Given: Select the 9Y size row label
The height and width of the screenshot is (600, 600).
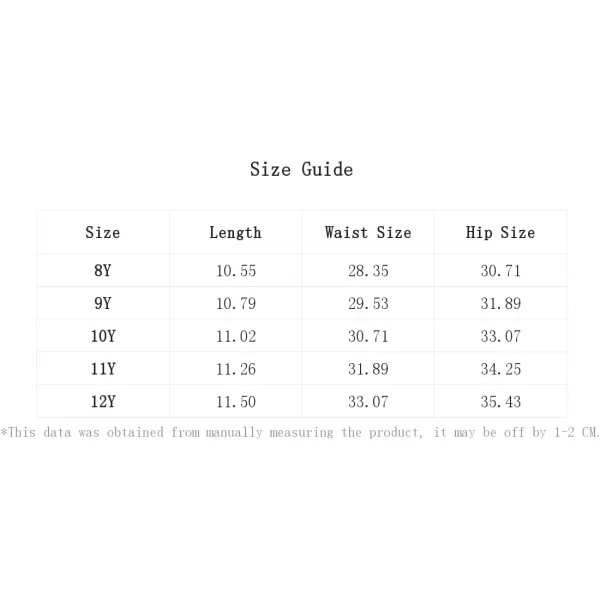Looking at the screenshot, I should [103, 303].
